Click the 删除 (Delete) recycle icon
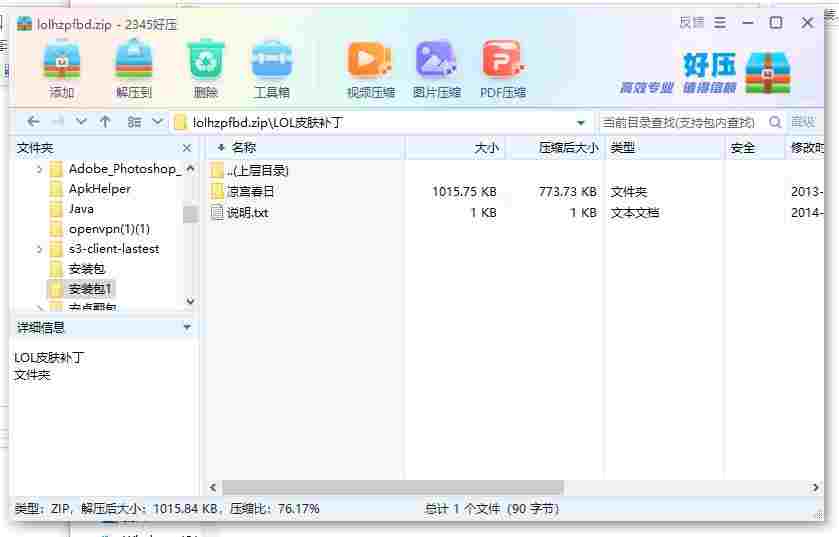Screen dimensions: 839x537 coord(205,68)
